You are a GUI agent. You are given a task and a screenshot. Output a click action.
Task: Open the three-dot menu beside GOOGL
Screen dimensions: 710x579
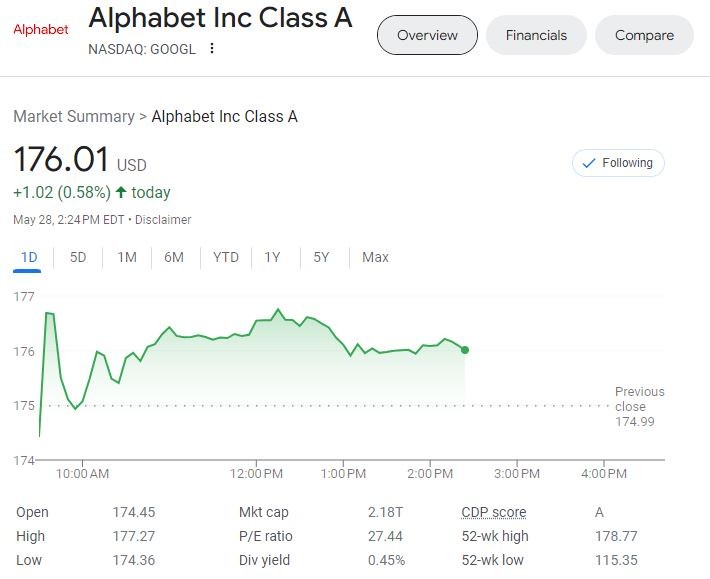[x=212, y=48]
